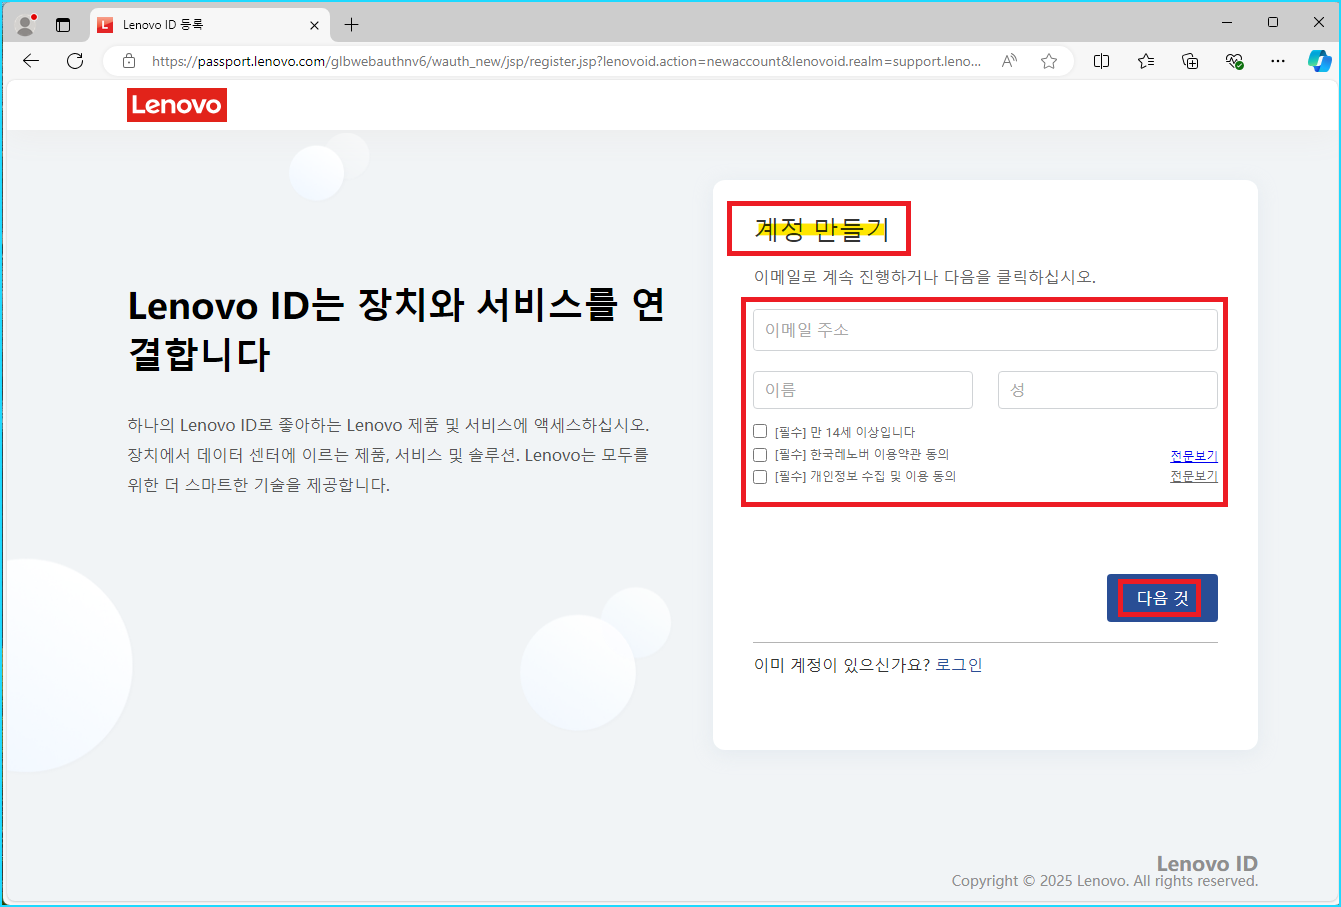Open 전문보기 link for 이용약관

pos(1194,455)
